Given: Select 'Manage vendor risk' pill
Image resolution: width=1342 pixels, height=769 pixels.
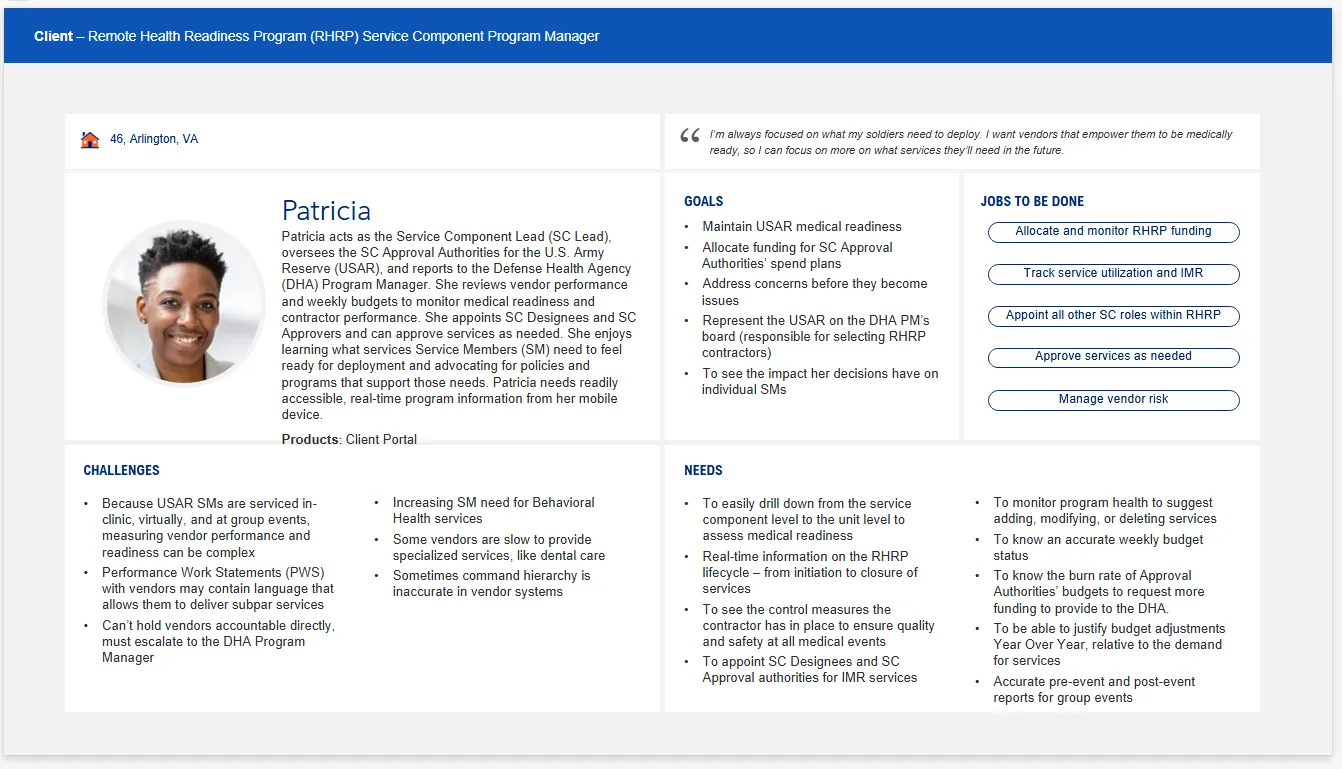Looking at the screenshot, I should (x=1113, y=400).
